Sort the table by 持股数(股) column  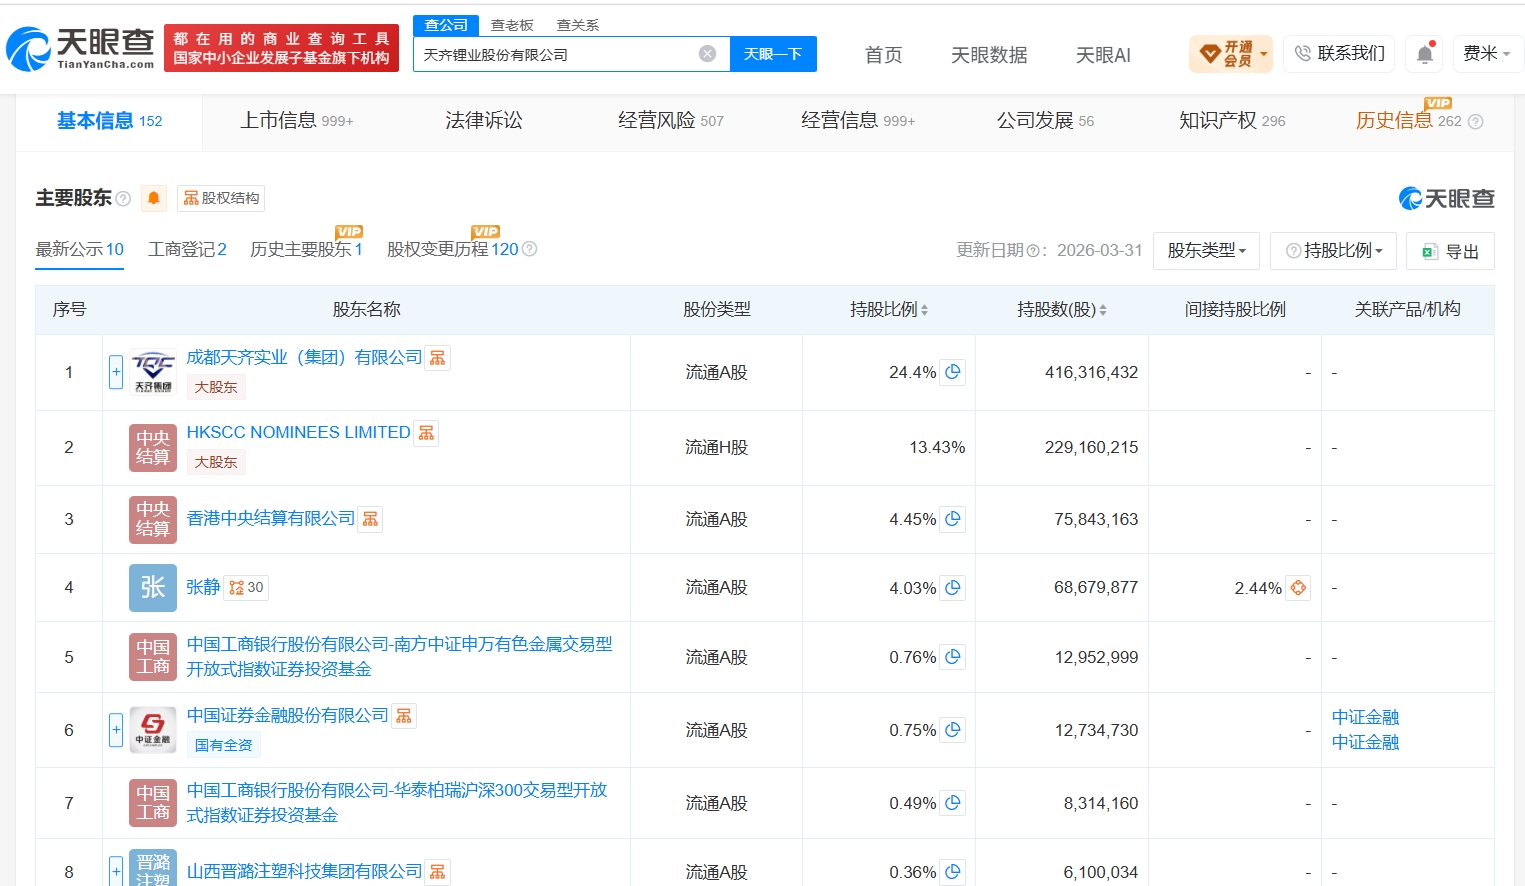[x=1062, y=310]
